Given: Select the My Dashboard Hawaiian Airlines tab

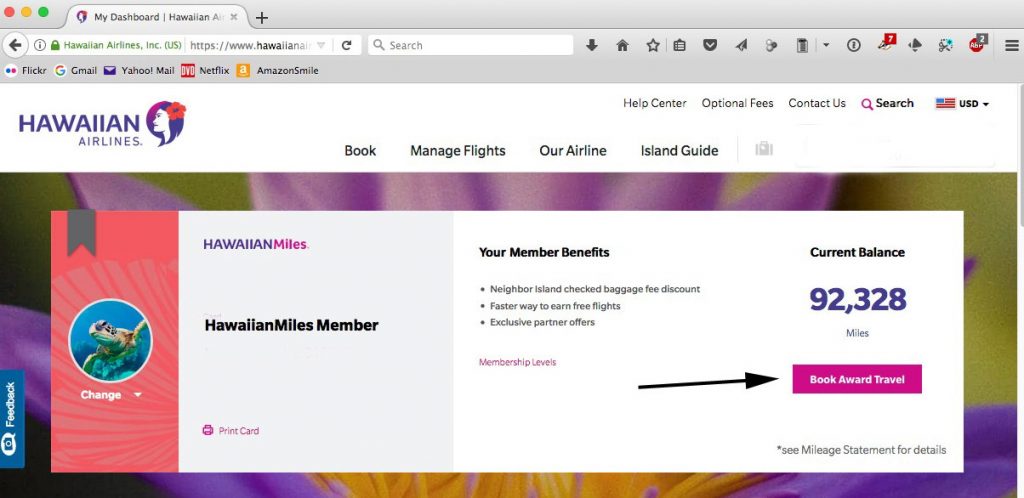Looking at the screenshot, I should (155, 17).
